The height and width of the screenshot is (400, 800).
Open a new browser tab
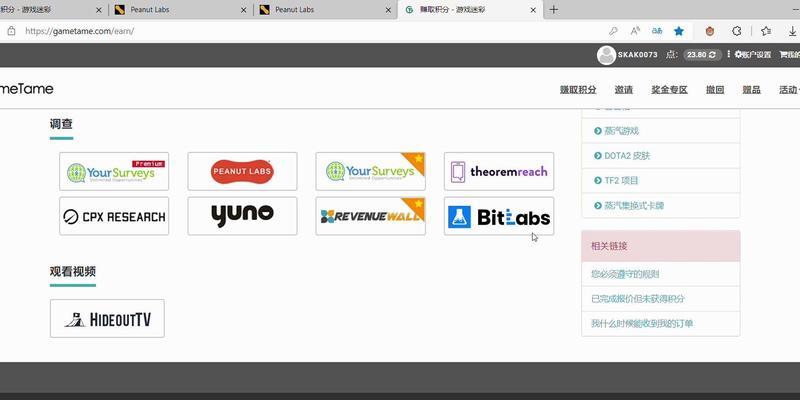pyautogui.click(x=554, y=10)
